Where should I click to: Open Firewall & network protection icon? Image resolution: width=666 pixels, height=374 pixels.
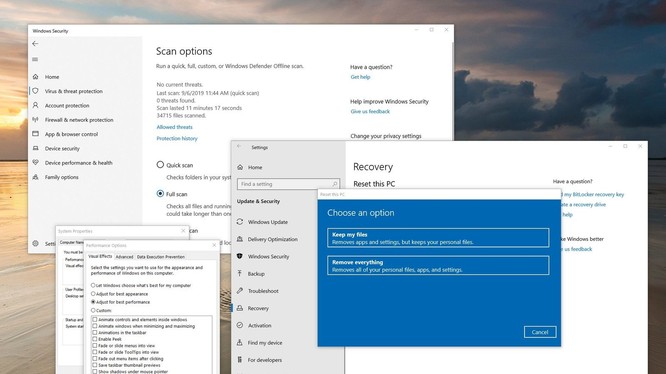tap(36, 120)
